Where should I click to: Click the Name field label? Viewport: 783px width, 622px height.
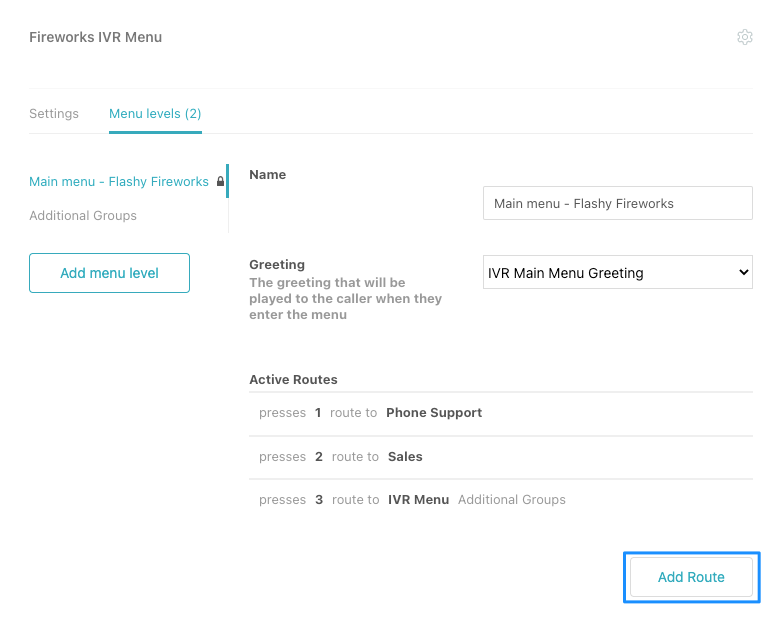point(267,175)
